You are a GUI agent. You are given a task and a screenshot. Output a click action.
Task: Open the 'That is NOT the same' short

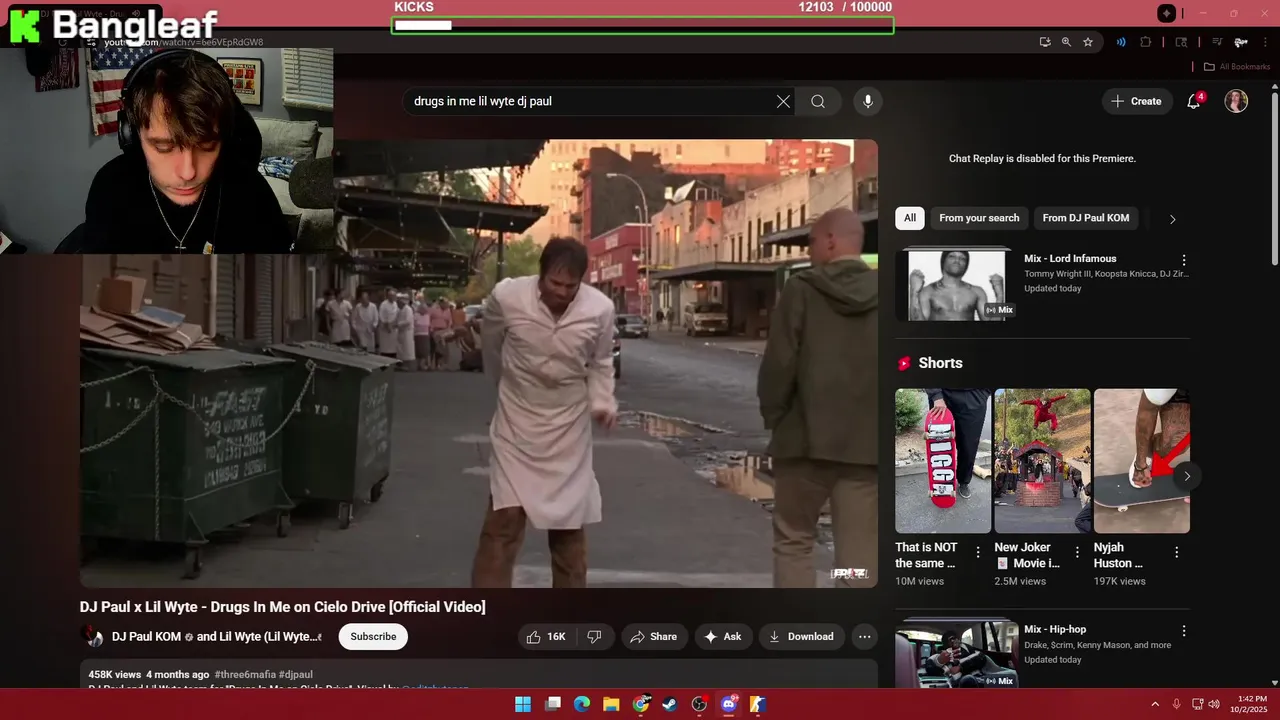point(943,461)
